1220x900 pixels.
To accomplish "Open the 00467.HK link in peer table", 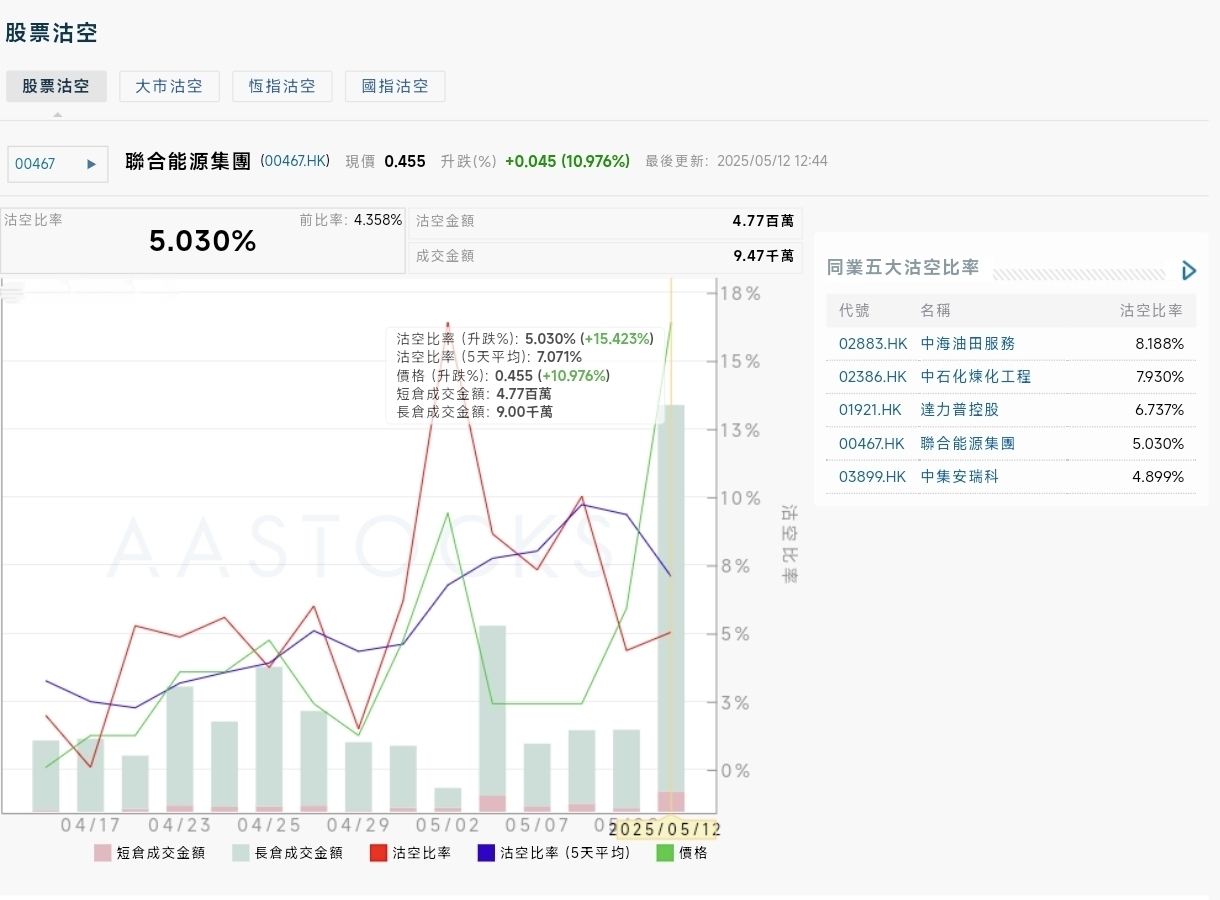I will (x=871, y=443).
